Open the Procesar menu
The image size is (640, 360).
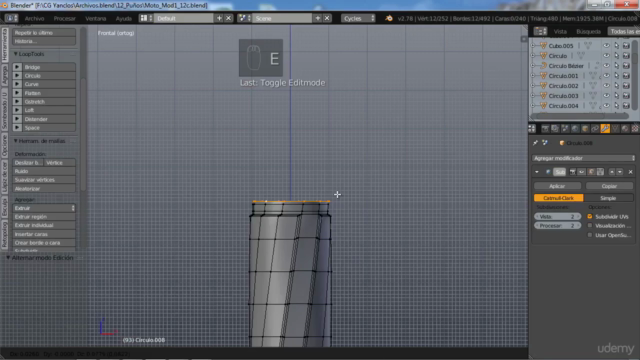pyautogui.click(x=64, y=18)
